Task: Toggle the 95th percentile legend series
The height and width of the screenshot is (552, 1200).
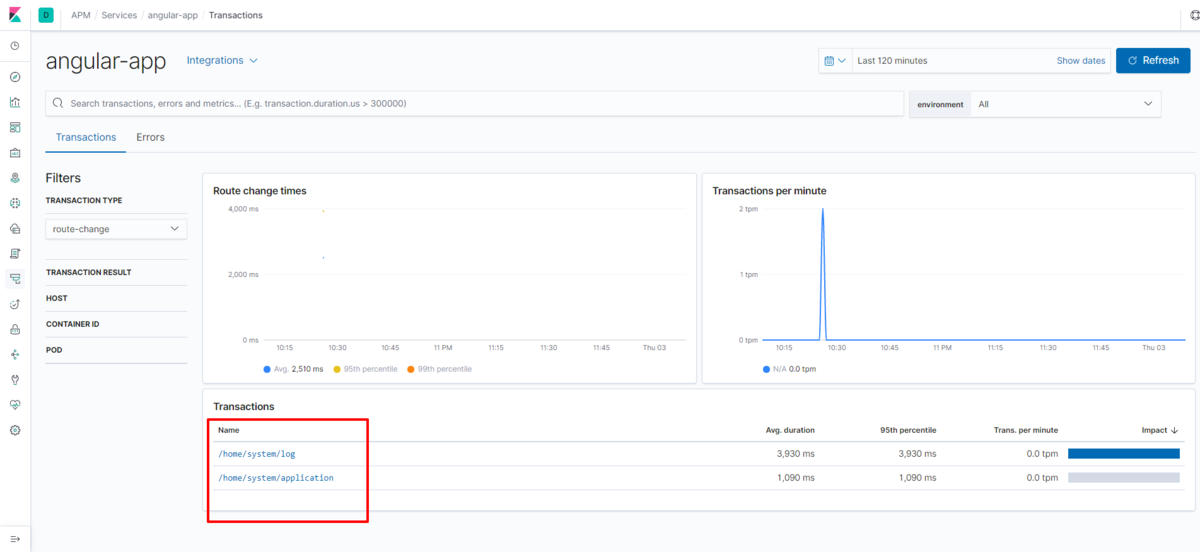Action: point(365,369)
